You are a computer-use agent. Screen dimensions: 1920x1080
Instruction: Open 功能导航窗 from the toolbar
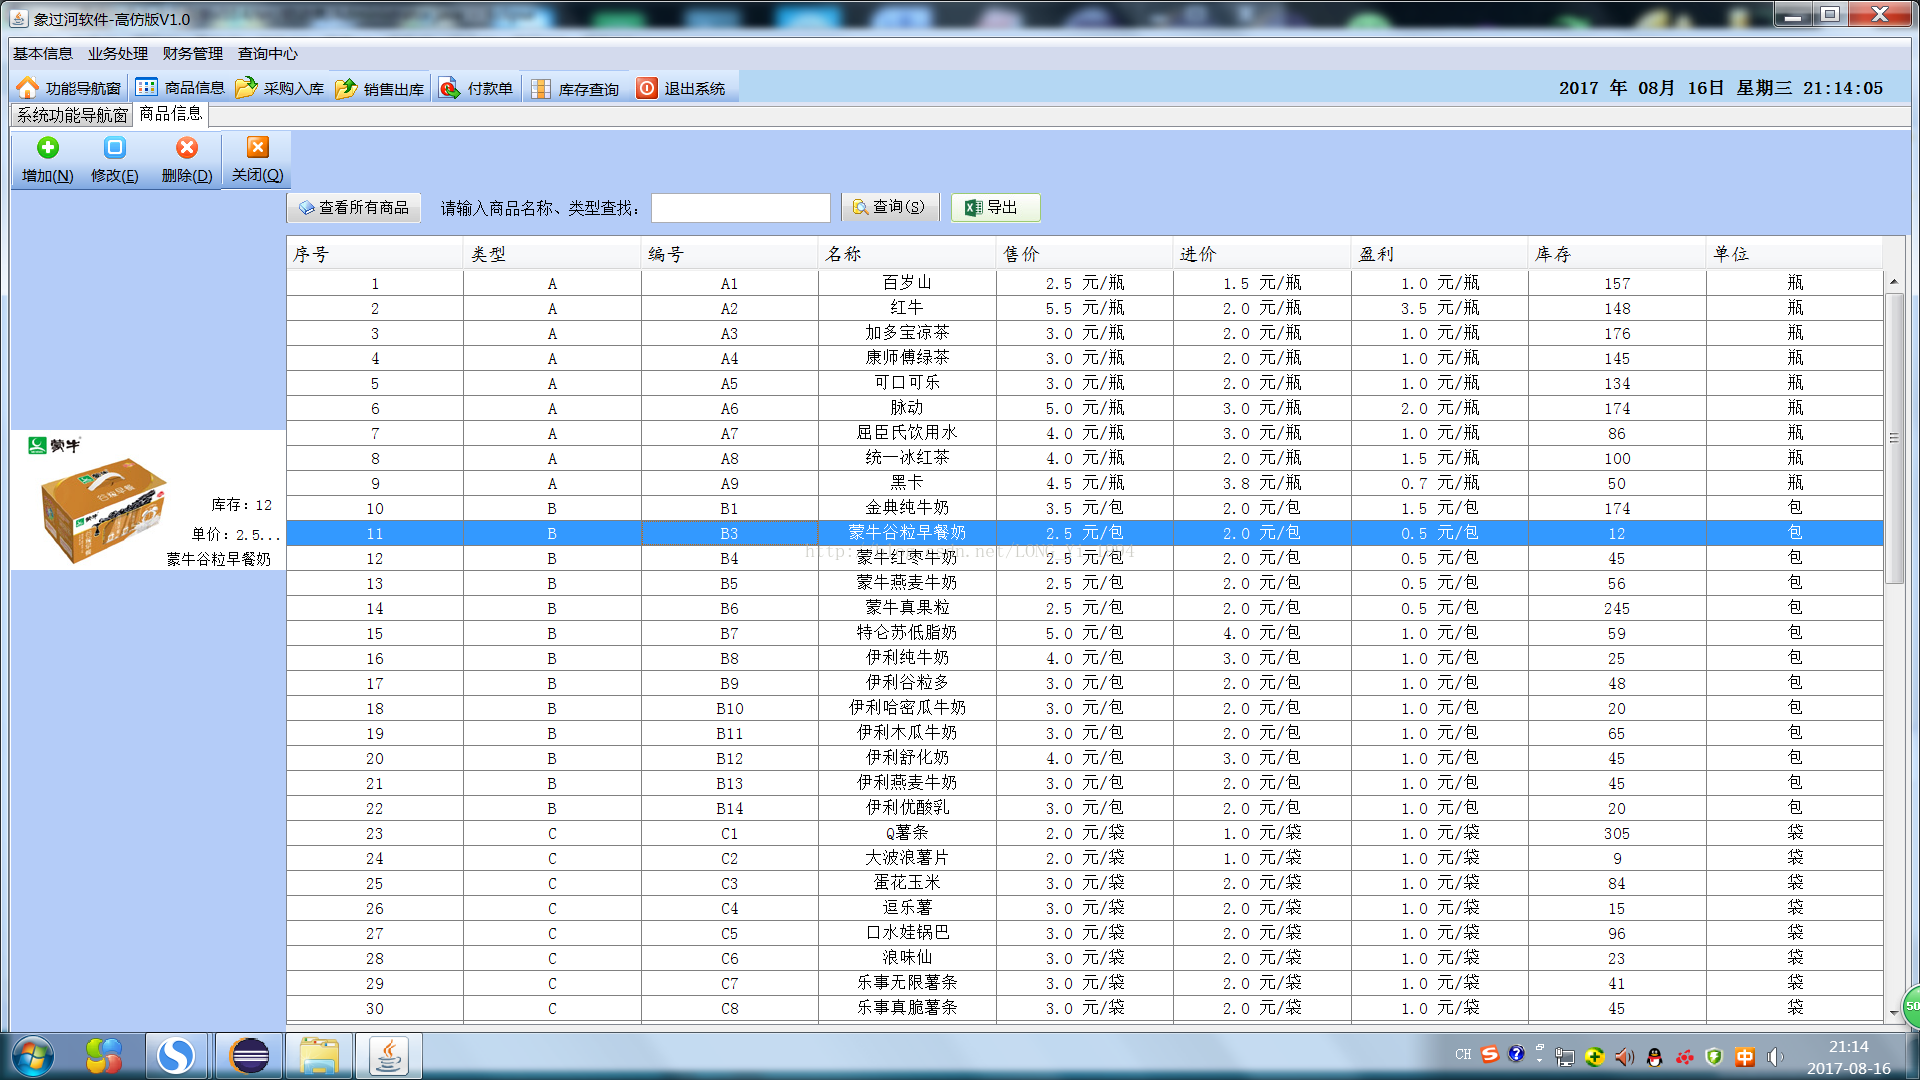(70, 89)
